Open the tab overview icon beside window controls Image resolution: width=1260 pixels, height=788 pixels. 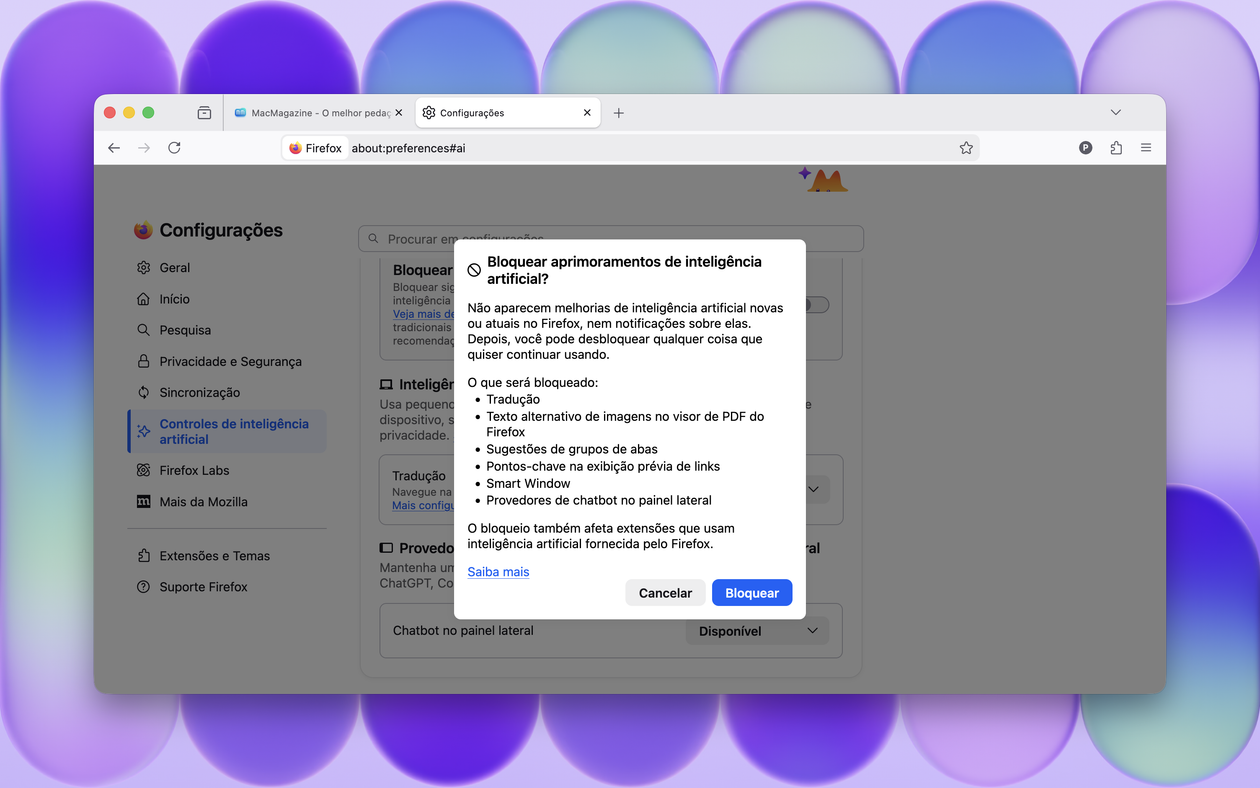point(204,113)
